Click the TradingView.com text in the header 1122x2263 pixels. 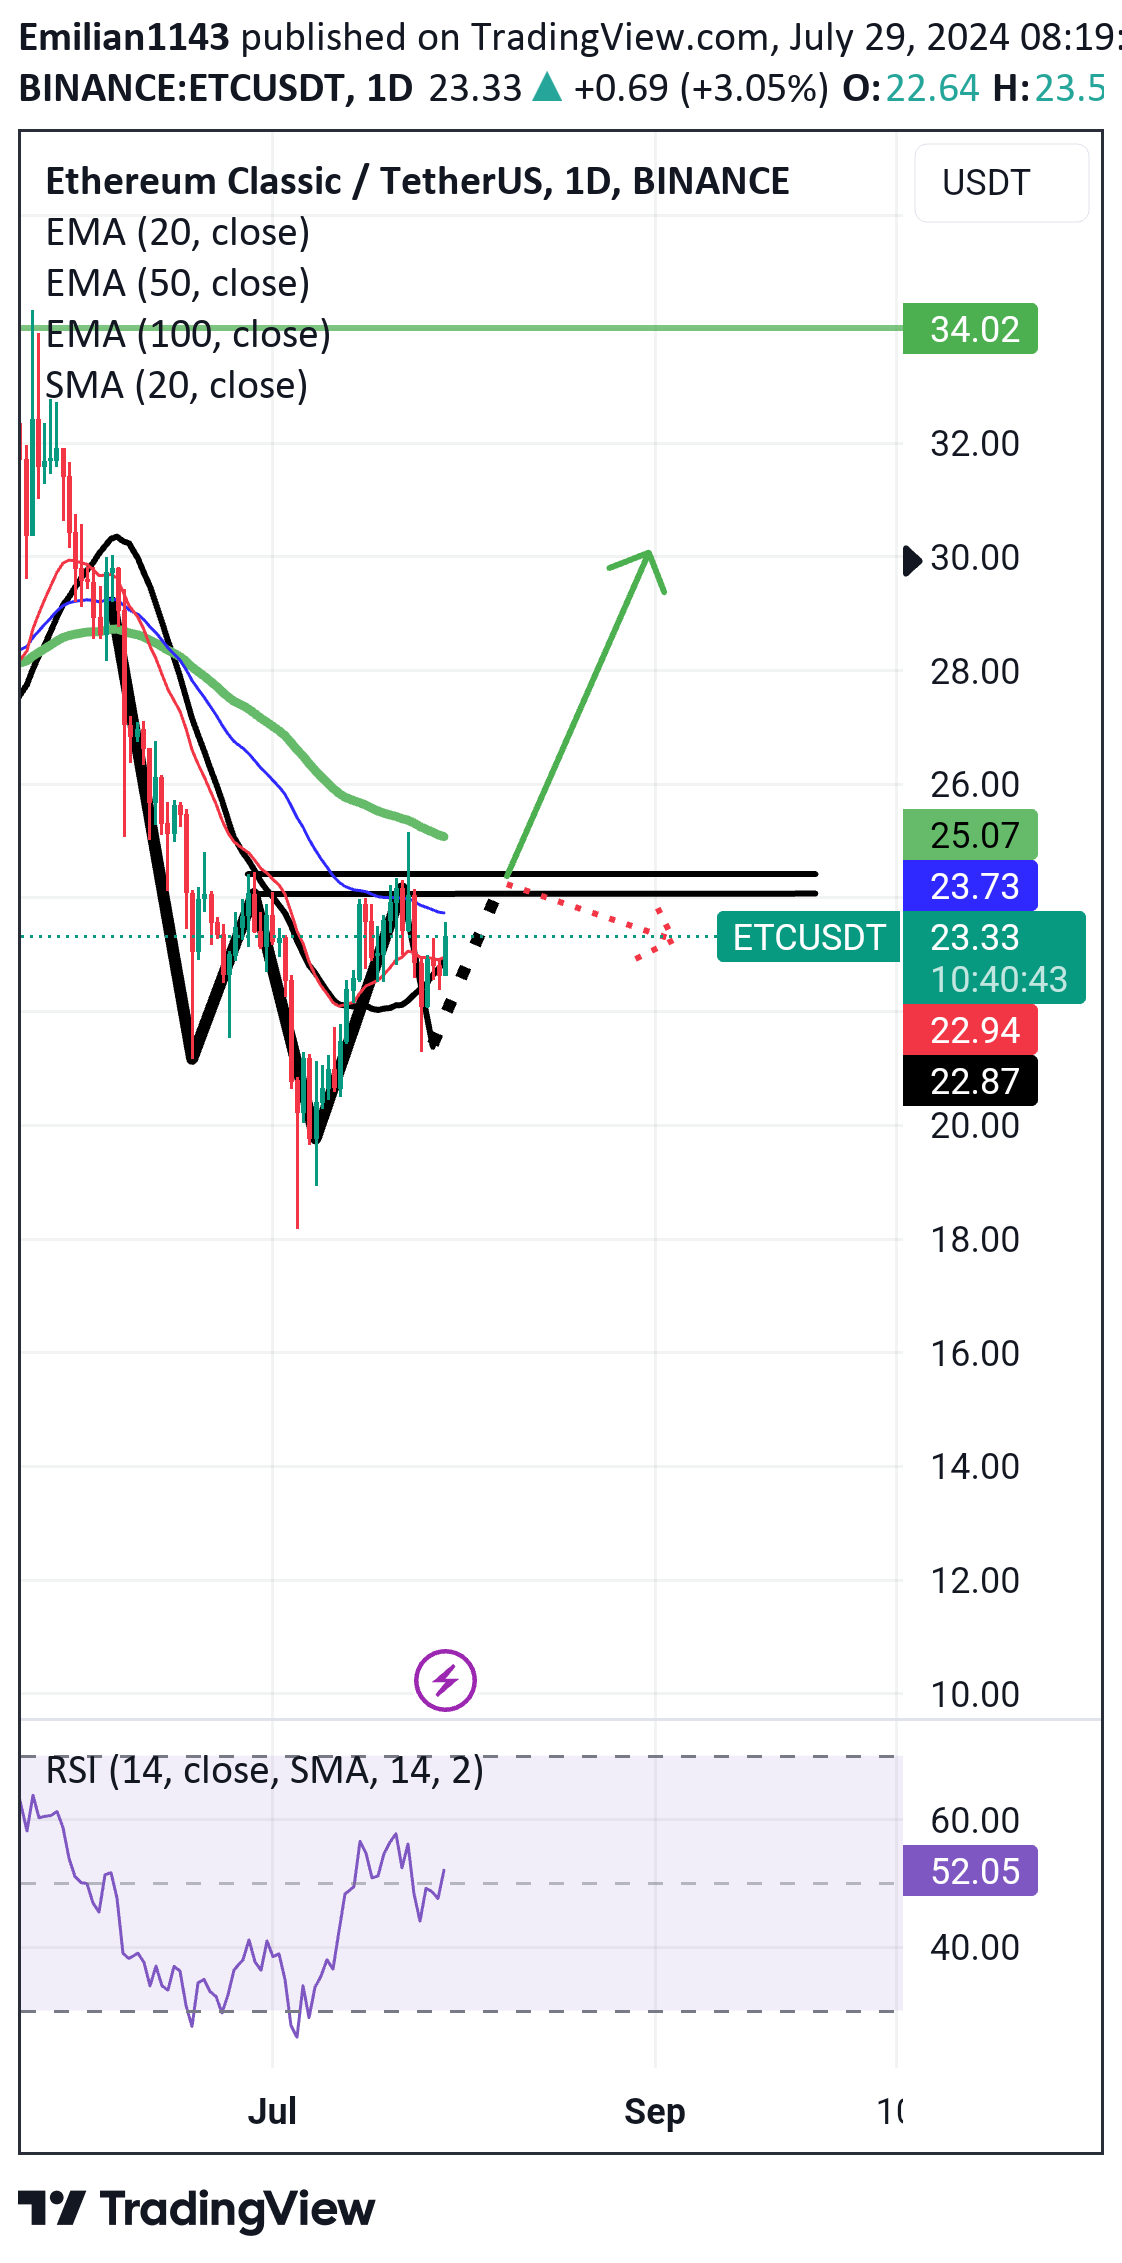click(x=620, y=37)
